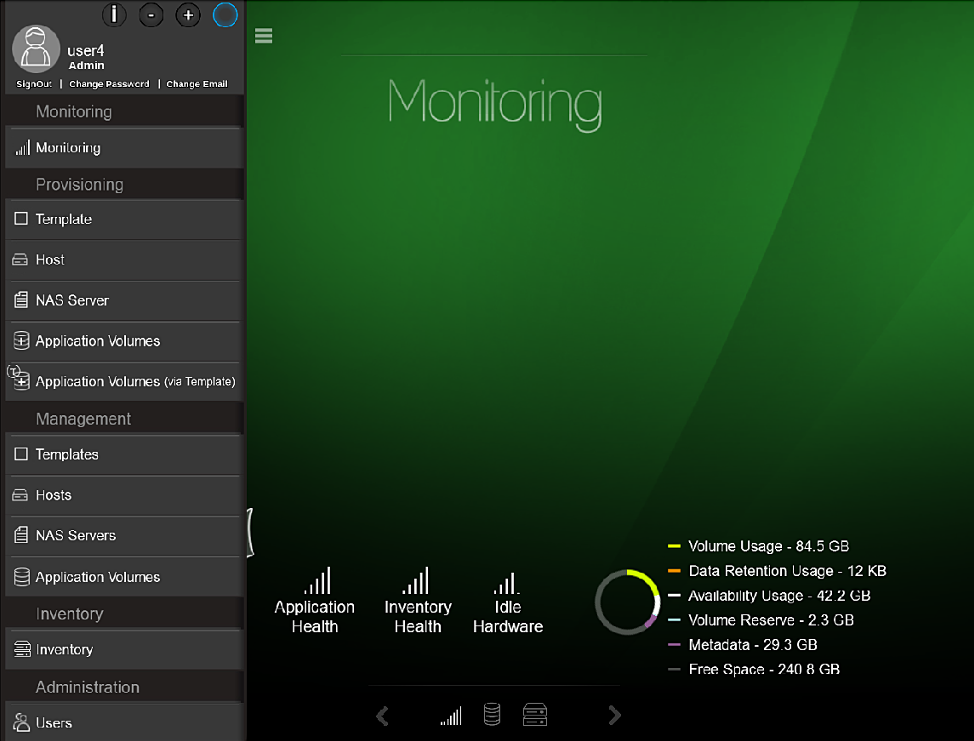Click the minus zoom-out icon
974x741 pixels.
pos(150,15)
